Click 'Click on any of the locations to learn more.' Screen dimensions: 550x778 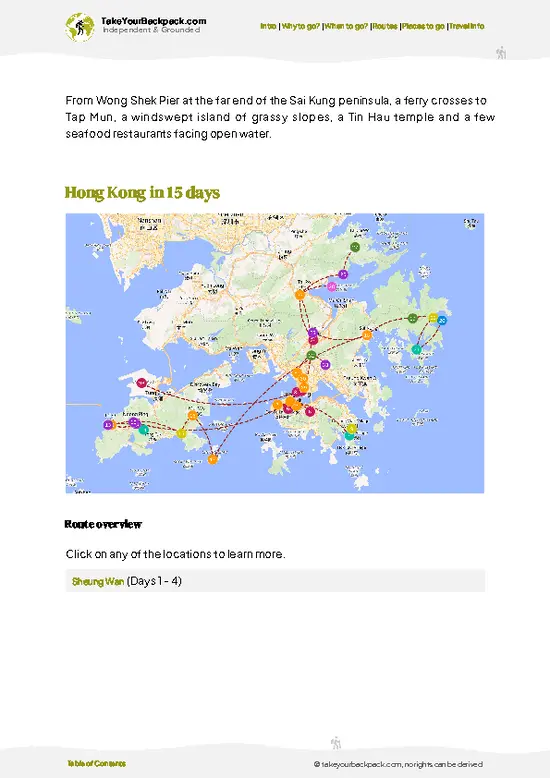coord(175,554)
